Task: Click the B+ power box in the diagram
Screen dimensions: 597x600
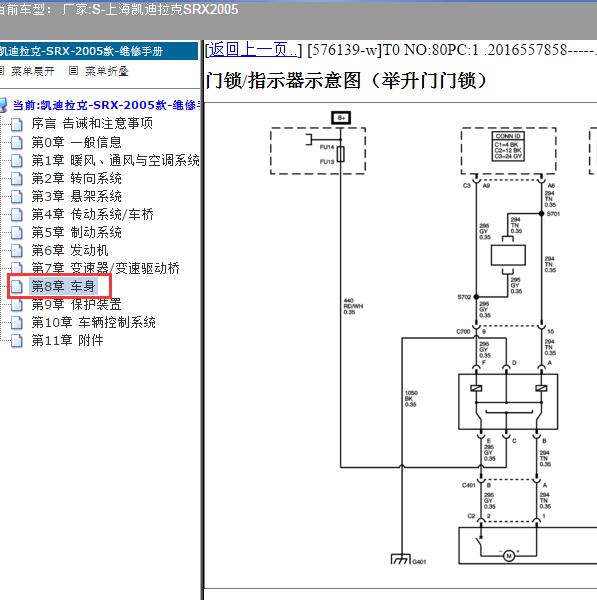Action: (x=341, y=118)
